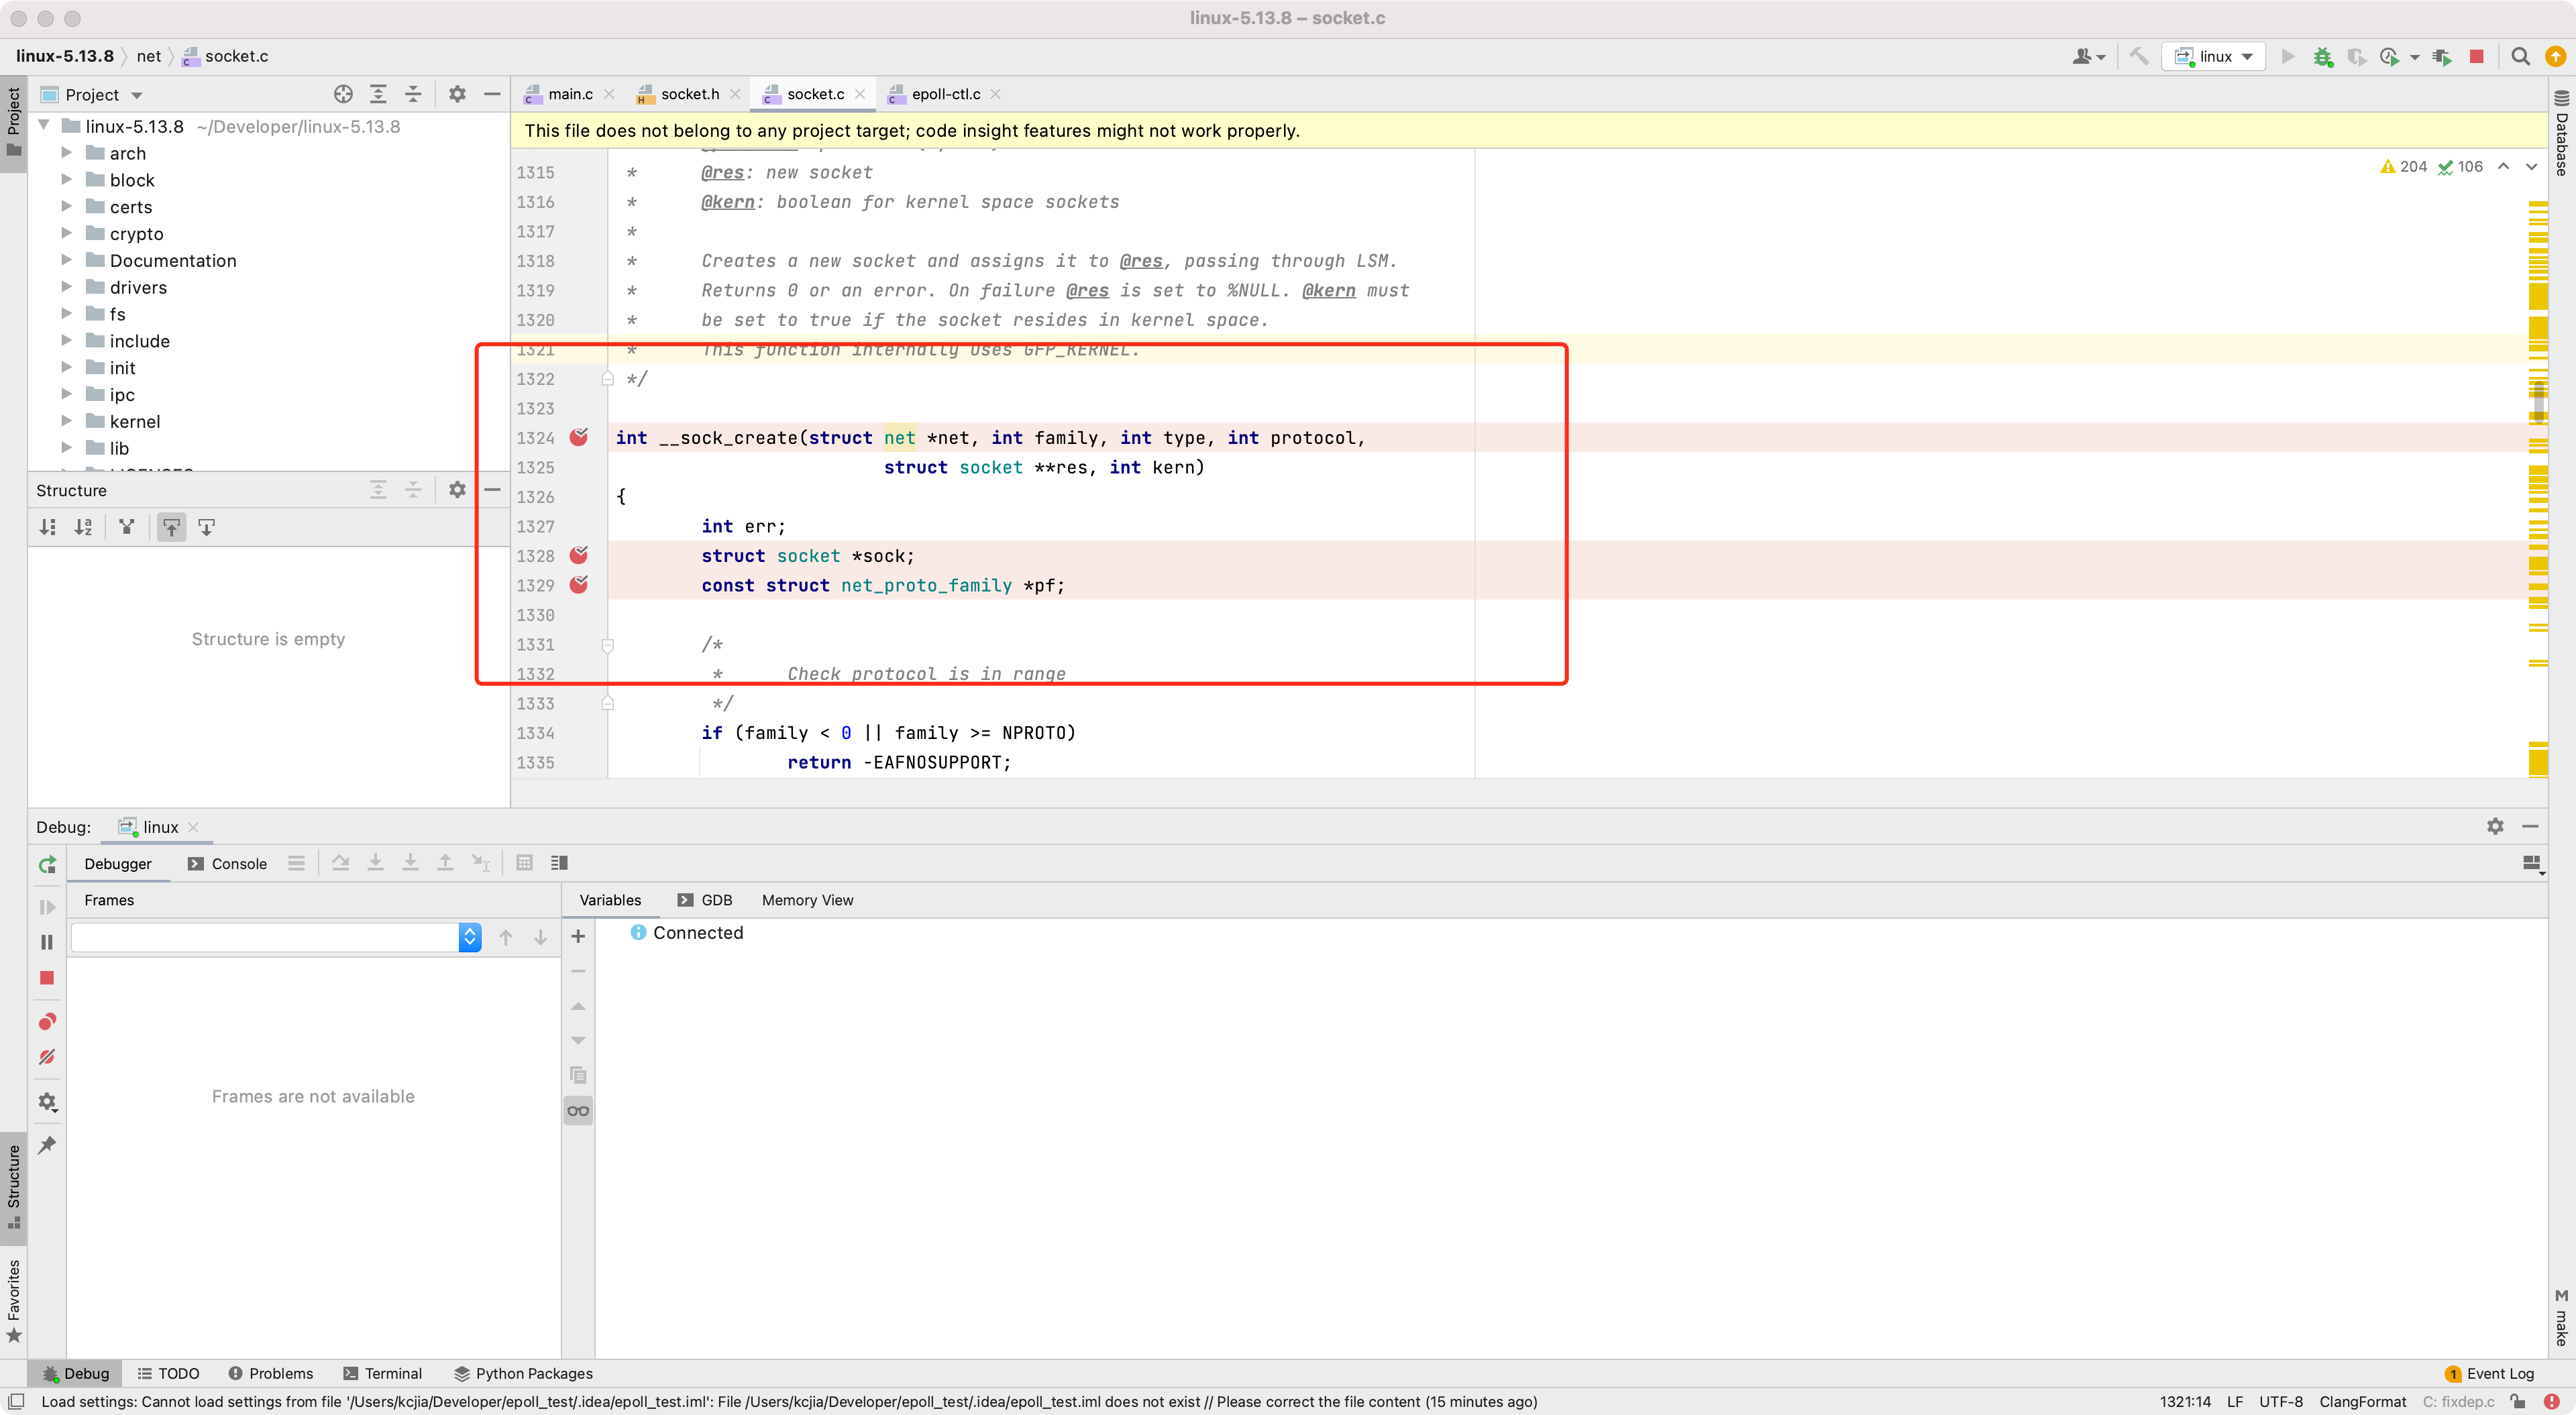This screenshot has width=2576, height=1415.
Task: Expand the drivers folder
Action: [67, 287]
